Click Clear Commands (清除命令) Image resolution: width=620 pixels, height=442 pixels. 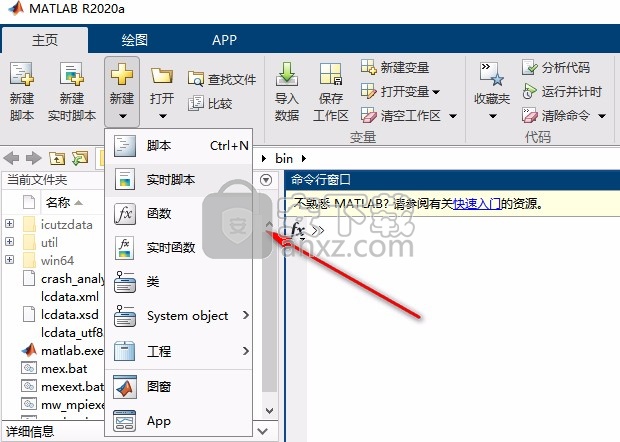(556, 115)
